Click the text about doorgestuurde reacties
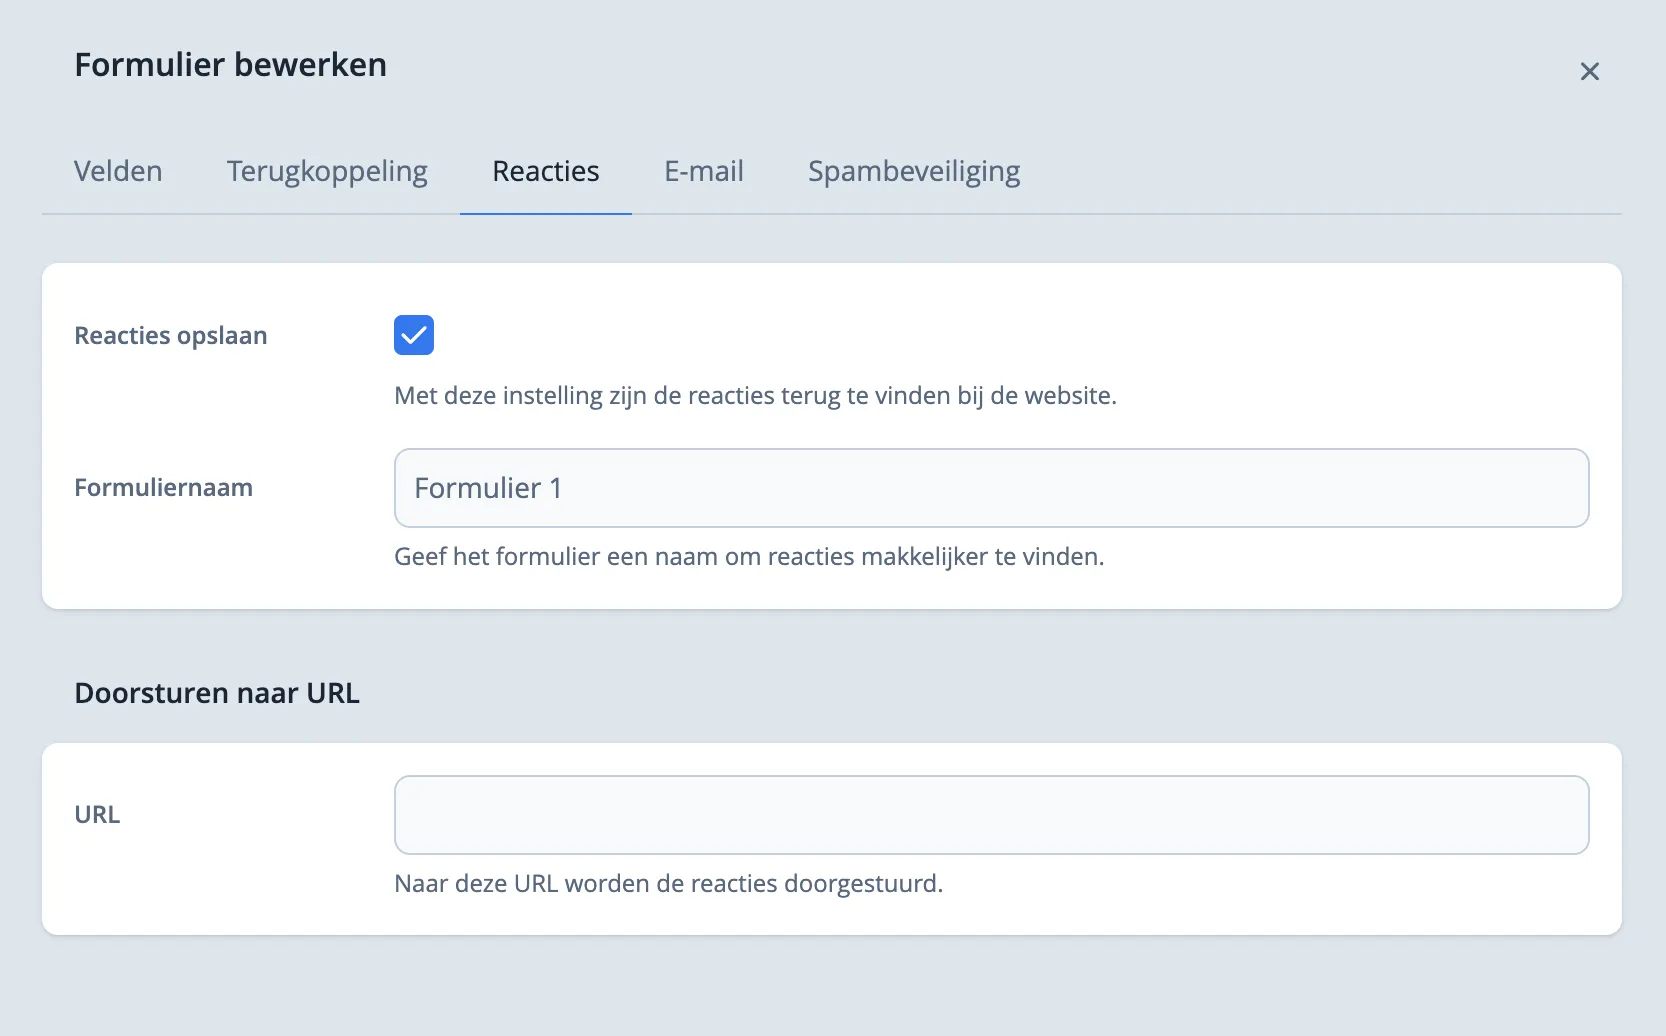1666x1036 pixels. [x=668, y=883]
